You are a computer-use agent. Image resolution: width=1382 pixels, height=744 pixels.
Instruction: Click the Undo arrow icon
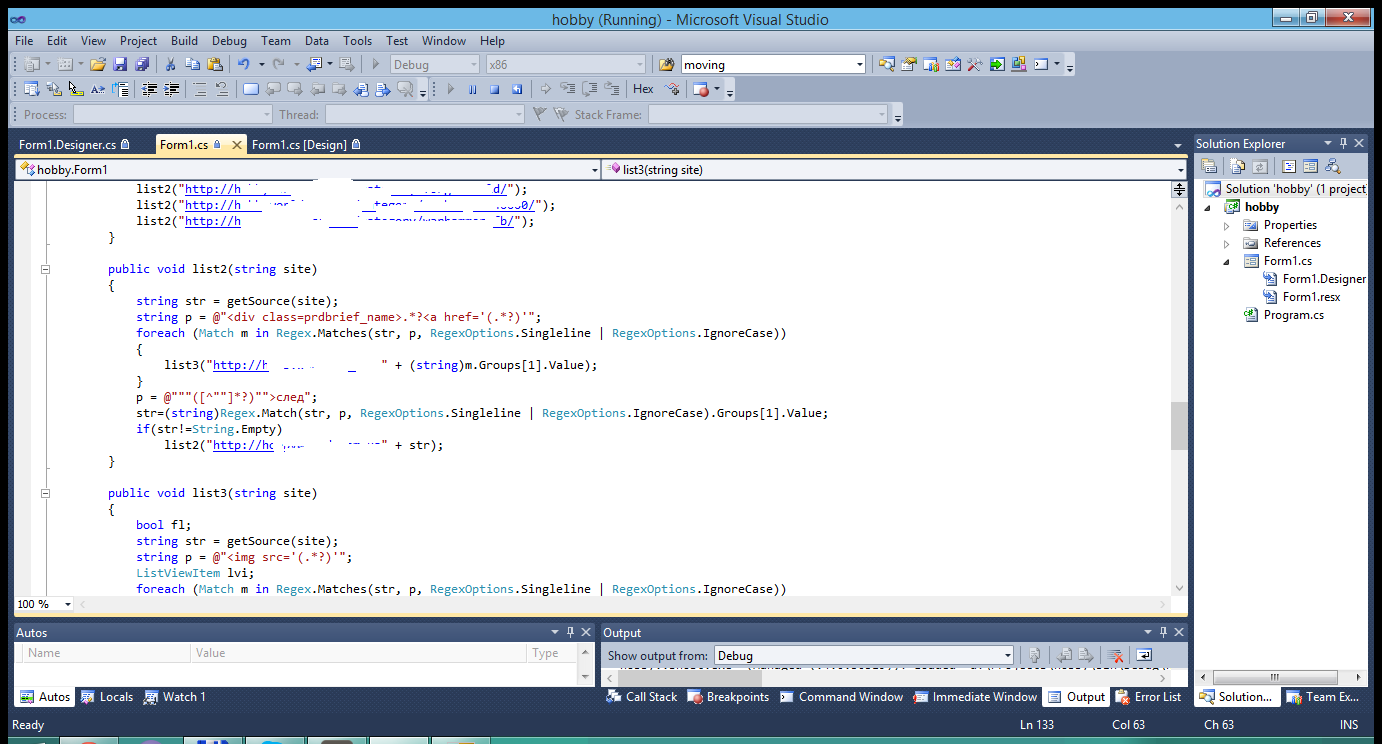pos(243,65)
